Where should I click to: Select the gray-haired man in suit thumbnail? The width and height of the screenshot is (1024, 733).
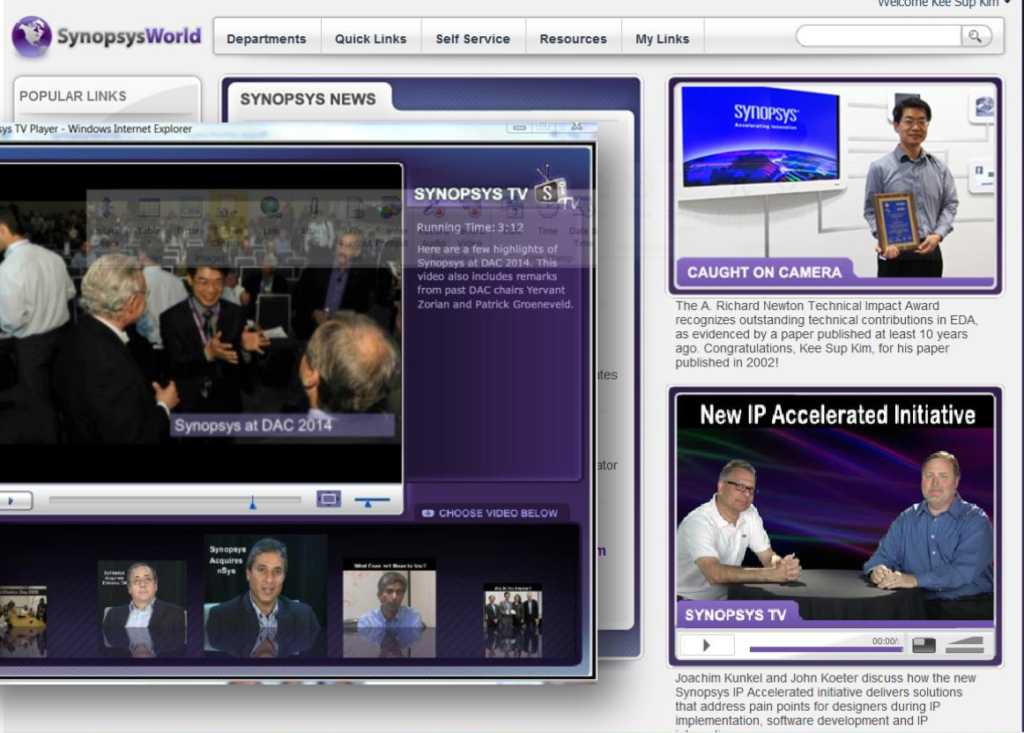142,608
